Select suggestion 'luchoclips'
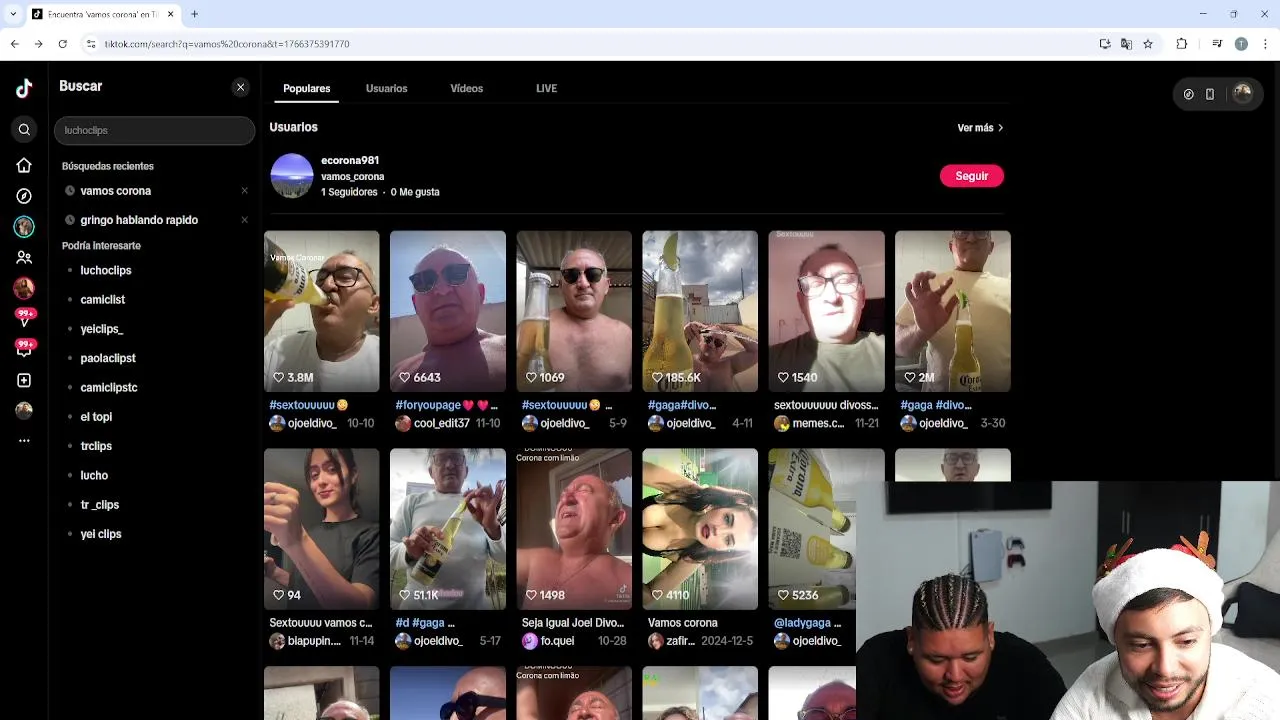This screenshot has height=720, width=1280. 106,270
